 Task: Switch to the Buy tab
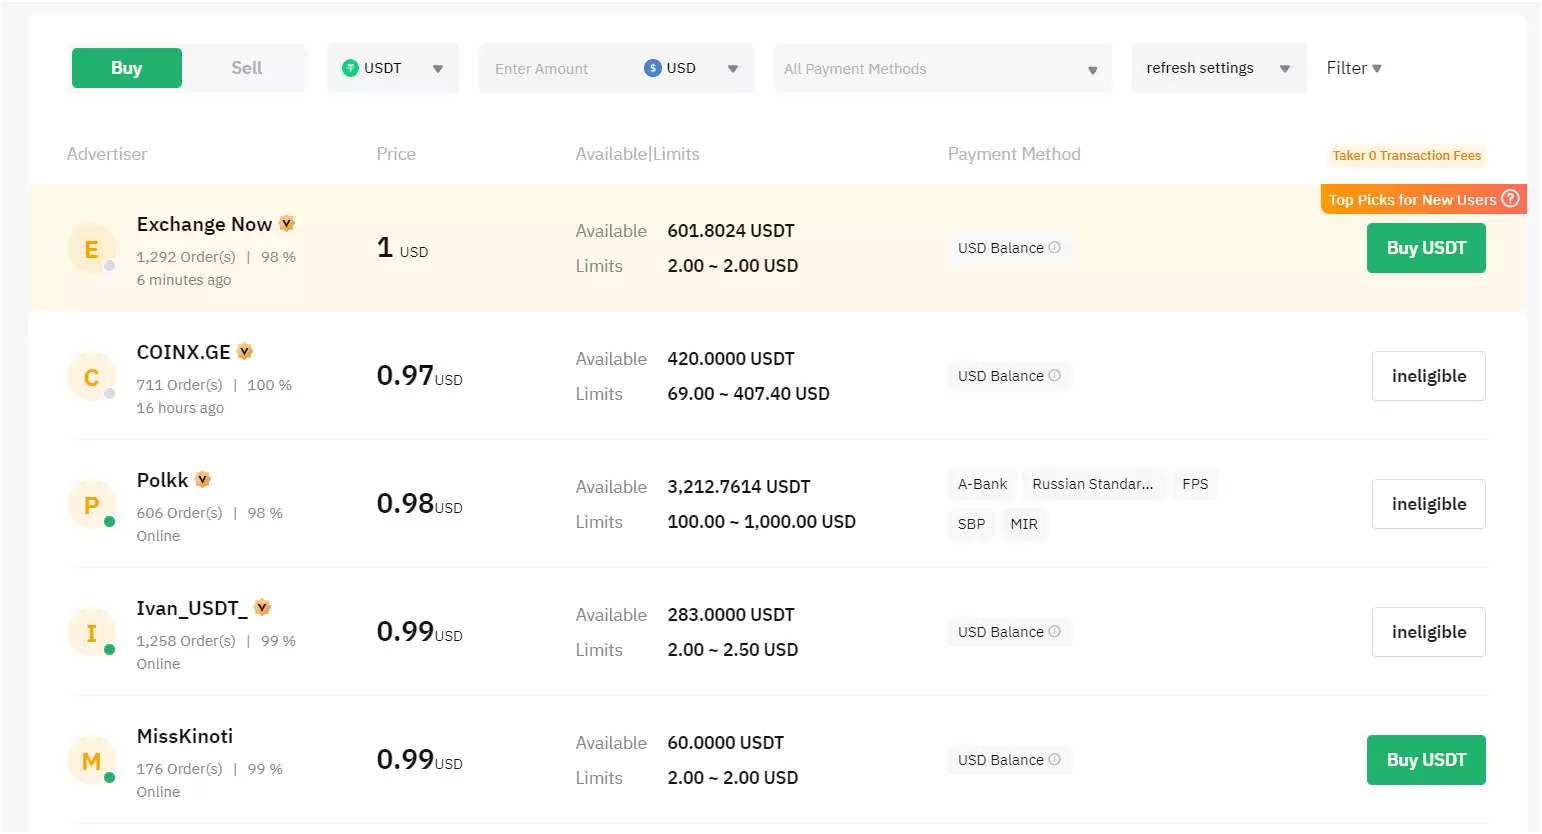(127, 68)
